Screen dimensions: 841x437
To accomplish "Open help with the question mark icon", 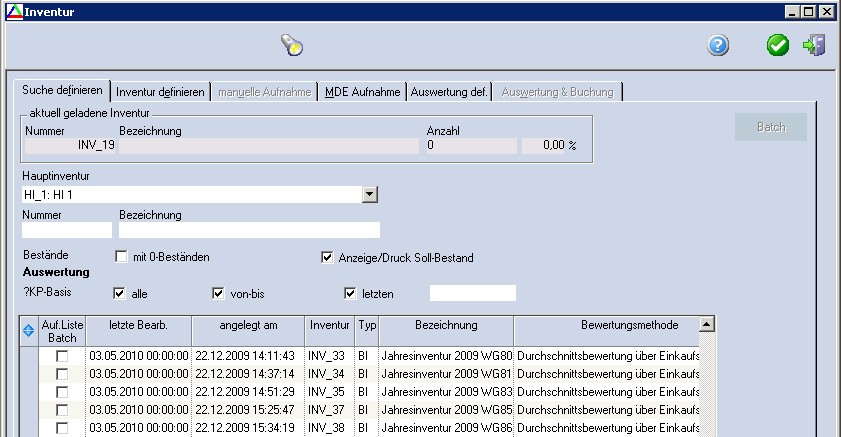I will click(717, 45).
